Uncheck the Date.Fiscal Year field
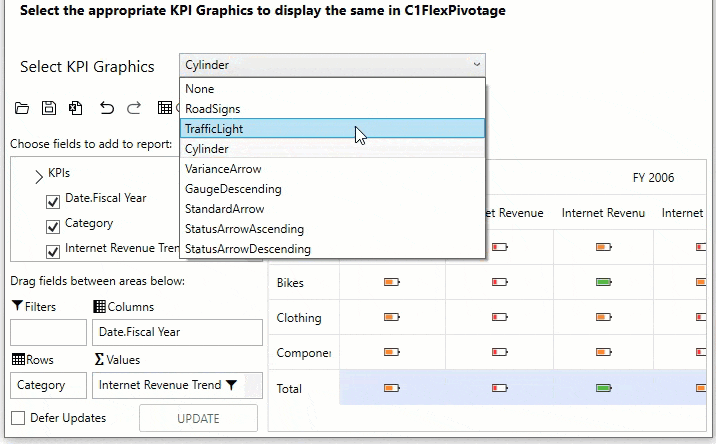Image resolution: width=716 pixels, height=444 pixels. click(53, 201)
